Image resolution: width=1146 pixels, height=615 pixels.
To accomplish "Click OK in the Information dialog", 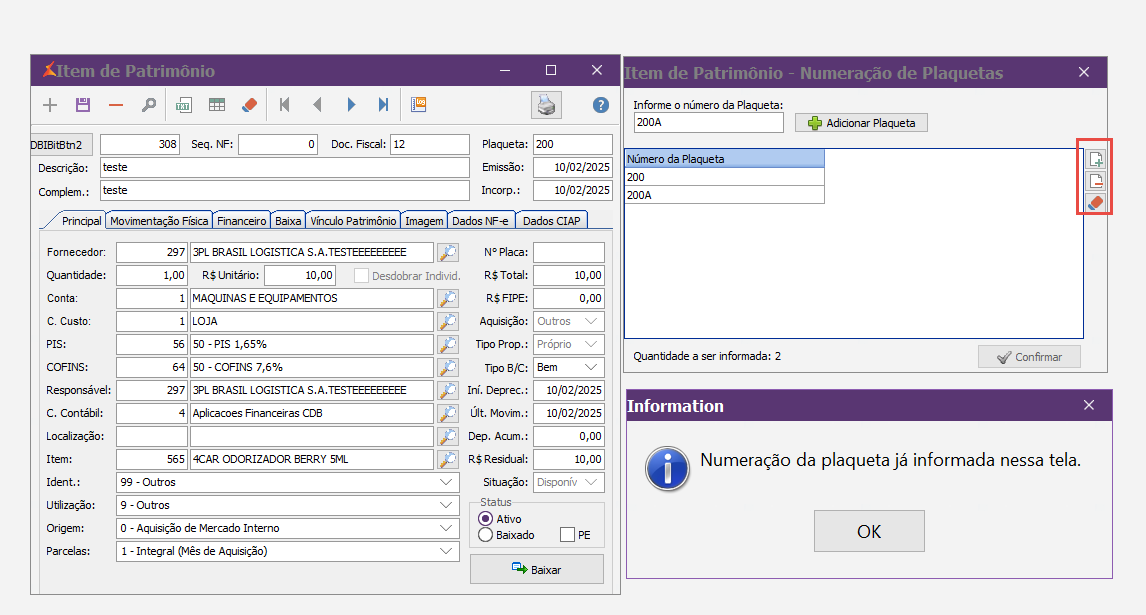I will click(868, 531).
